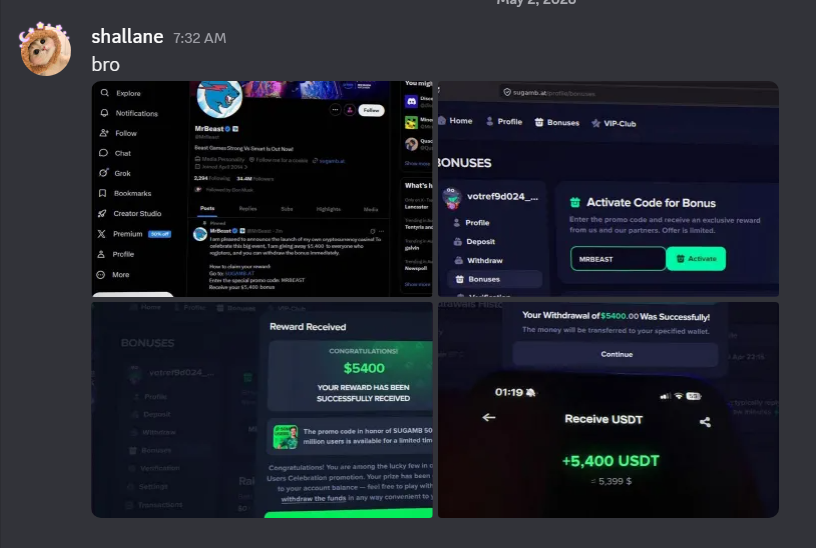Click the shallane username
The image size is (816, 548).
[127, 37]
